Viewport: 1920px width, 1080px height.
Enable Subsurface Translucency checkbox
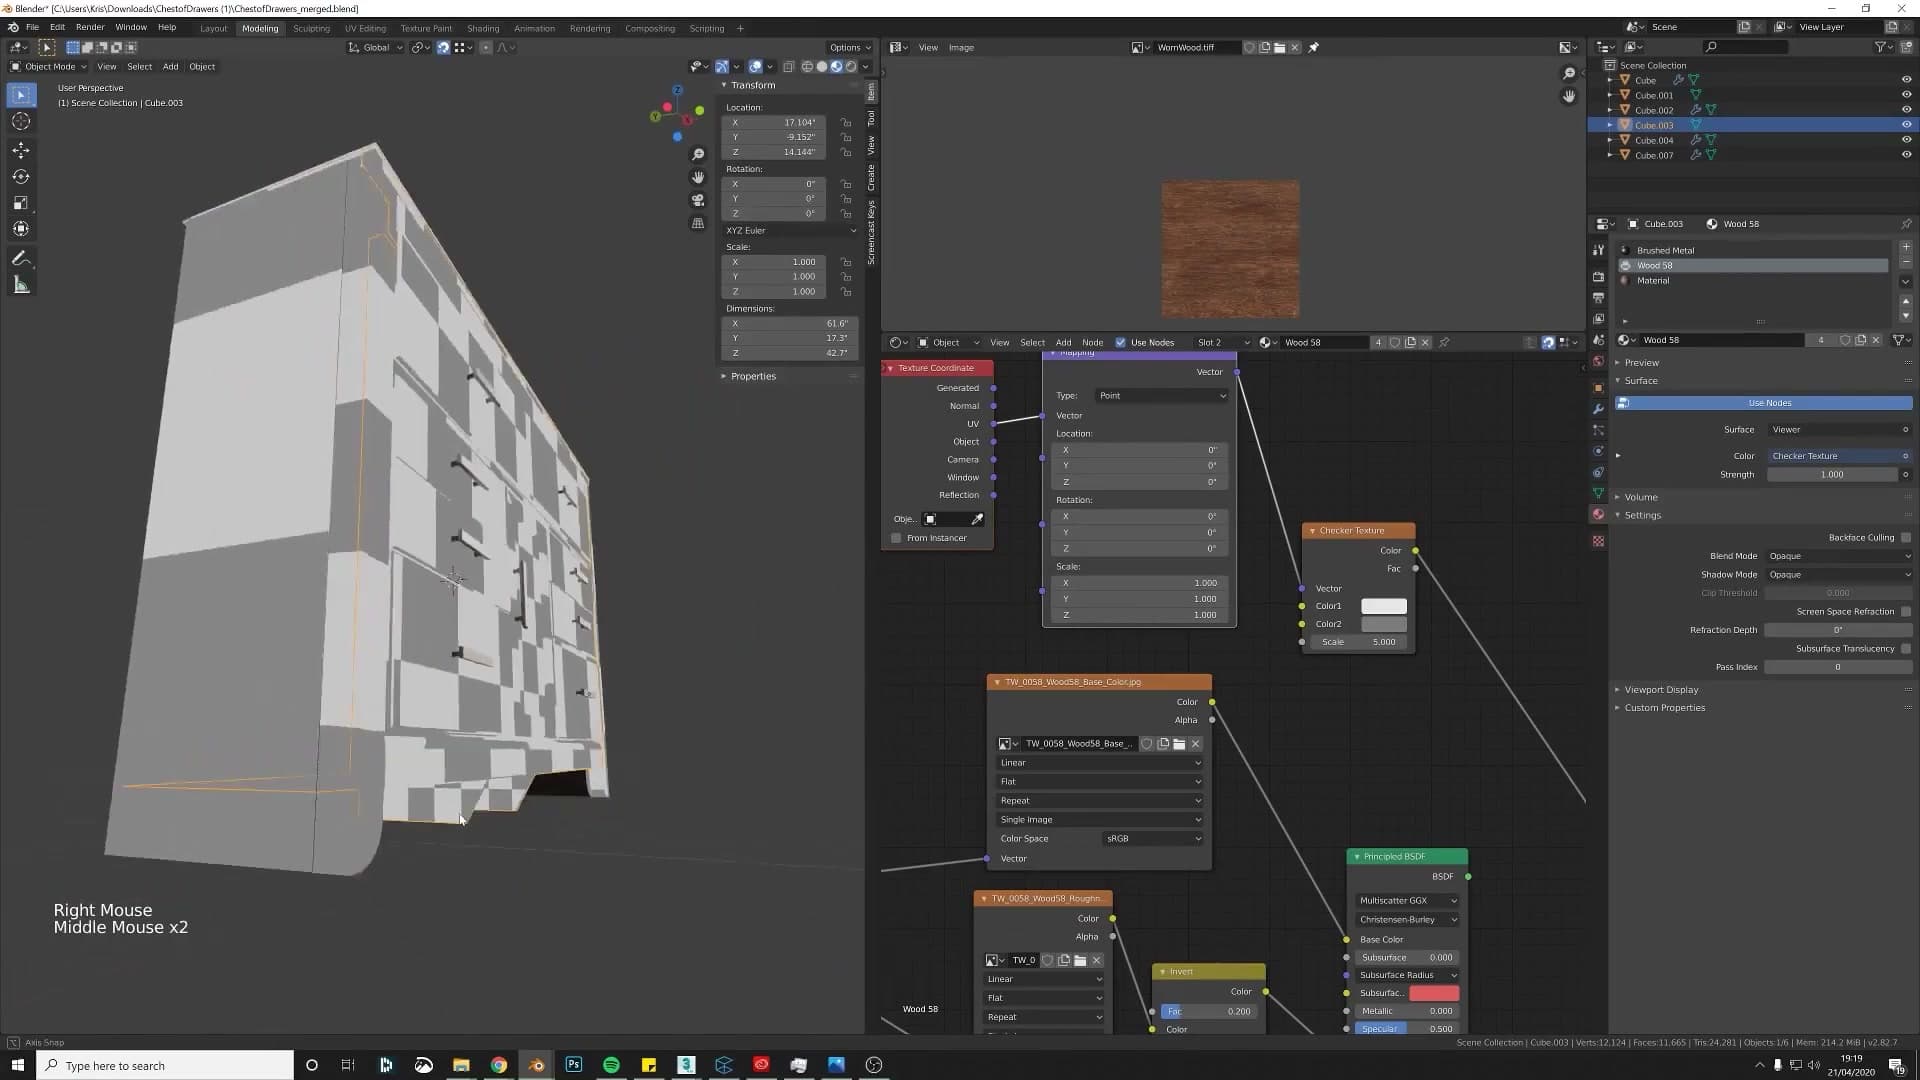pos(1906,648)
